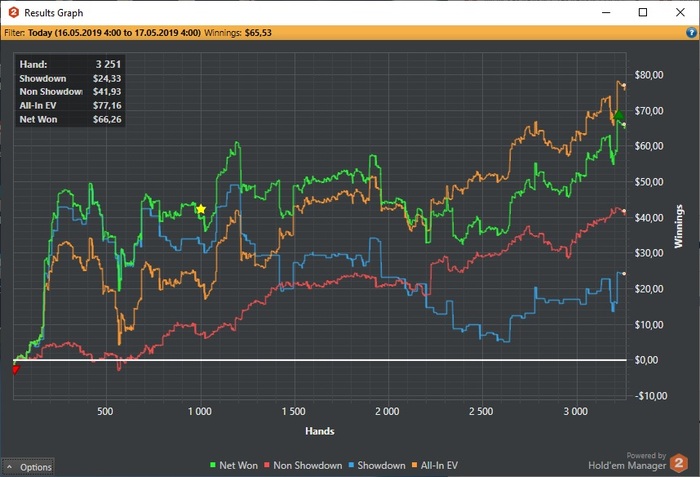700x477 pixels.
Task: Click the green triangle peak marker
Action: (x=619, y=115)
